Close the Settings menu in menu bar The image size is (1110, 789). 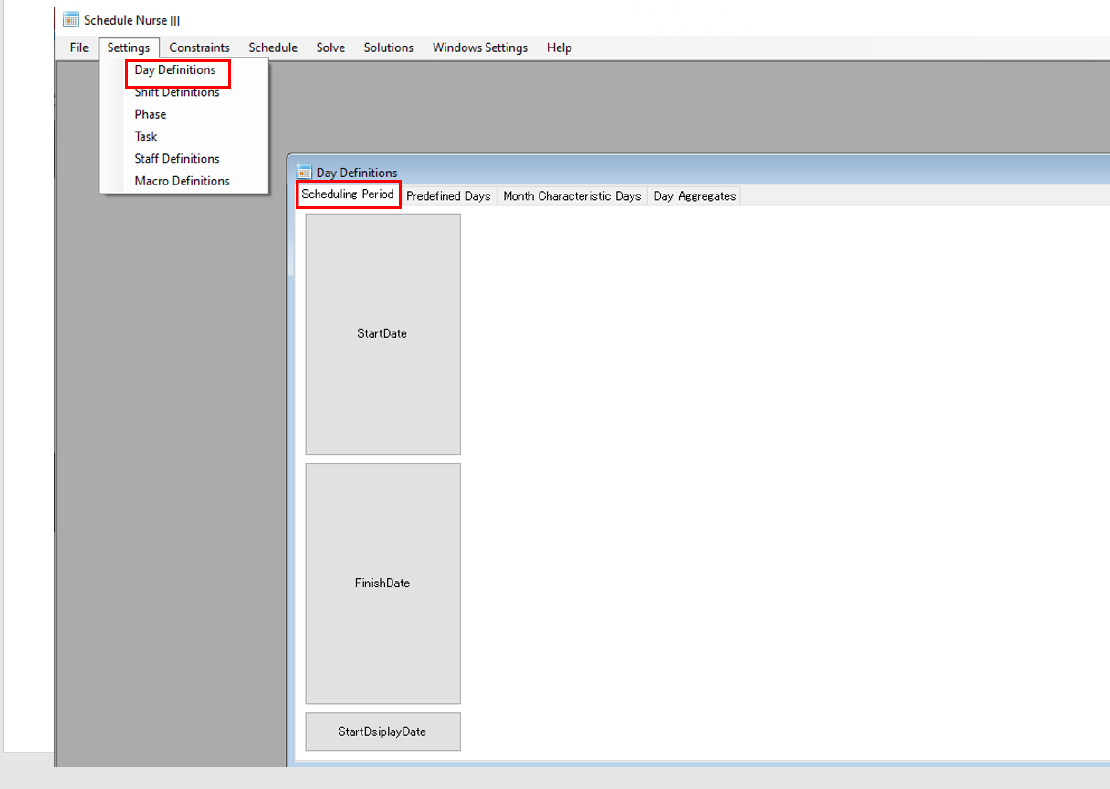point(129,47)
